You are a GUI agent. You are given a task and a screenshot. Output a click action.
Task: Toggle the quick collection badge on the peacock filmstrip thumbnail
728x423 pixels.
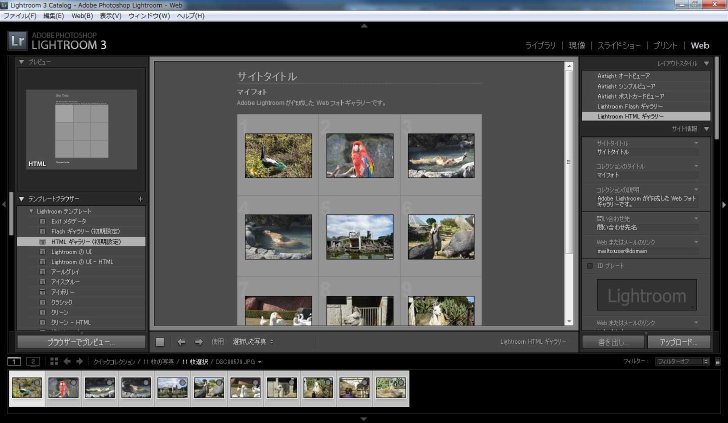[37, 383]
